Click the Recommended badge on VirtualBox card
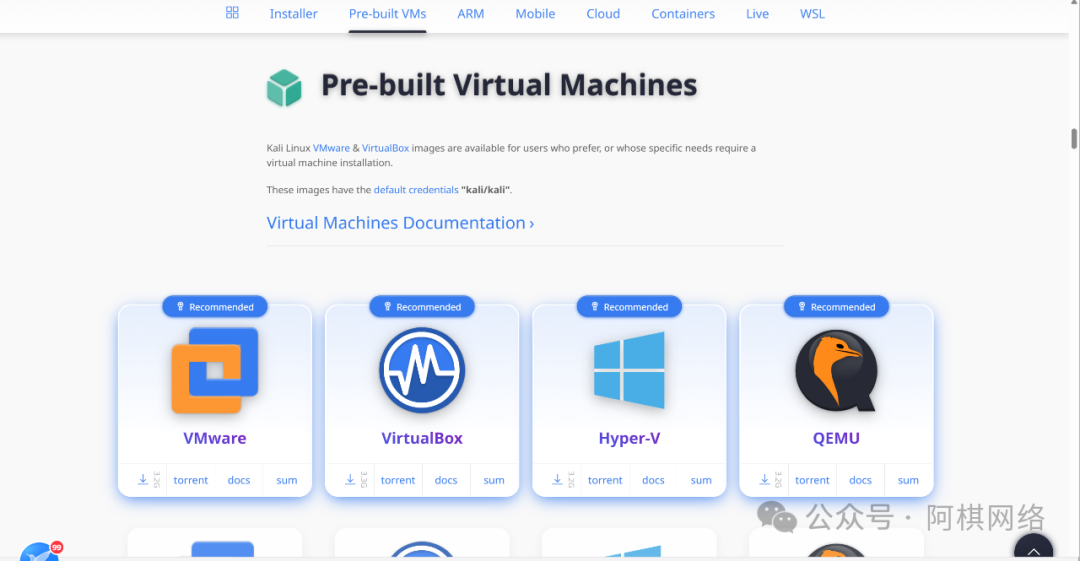Screen dimensions: 1080x561 click(x=422, y=307)
